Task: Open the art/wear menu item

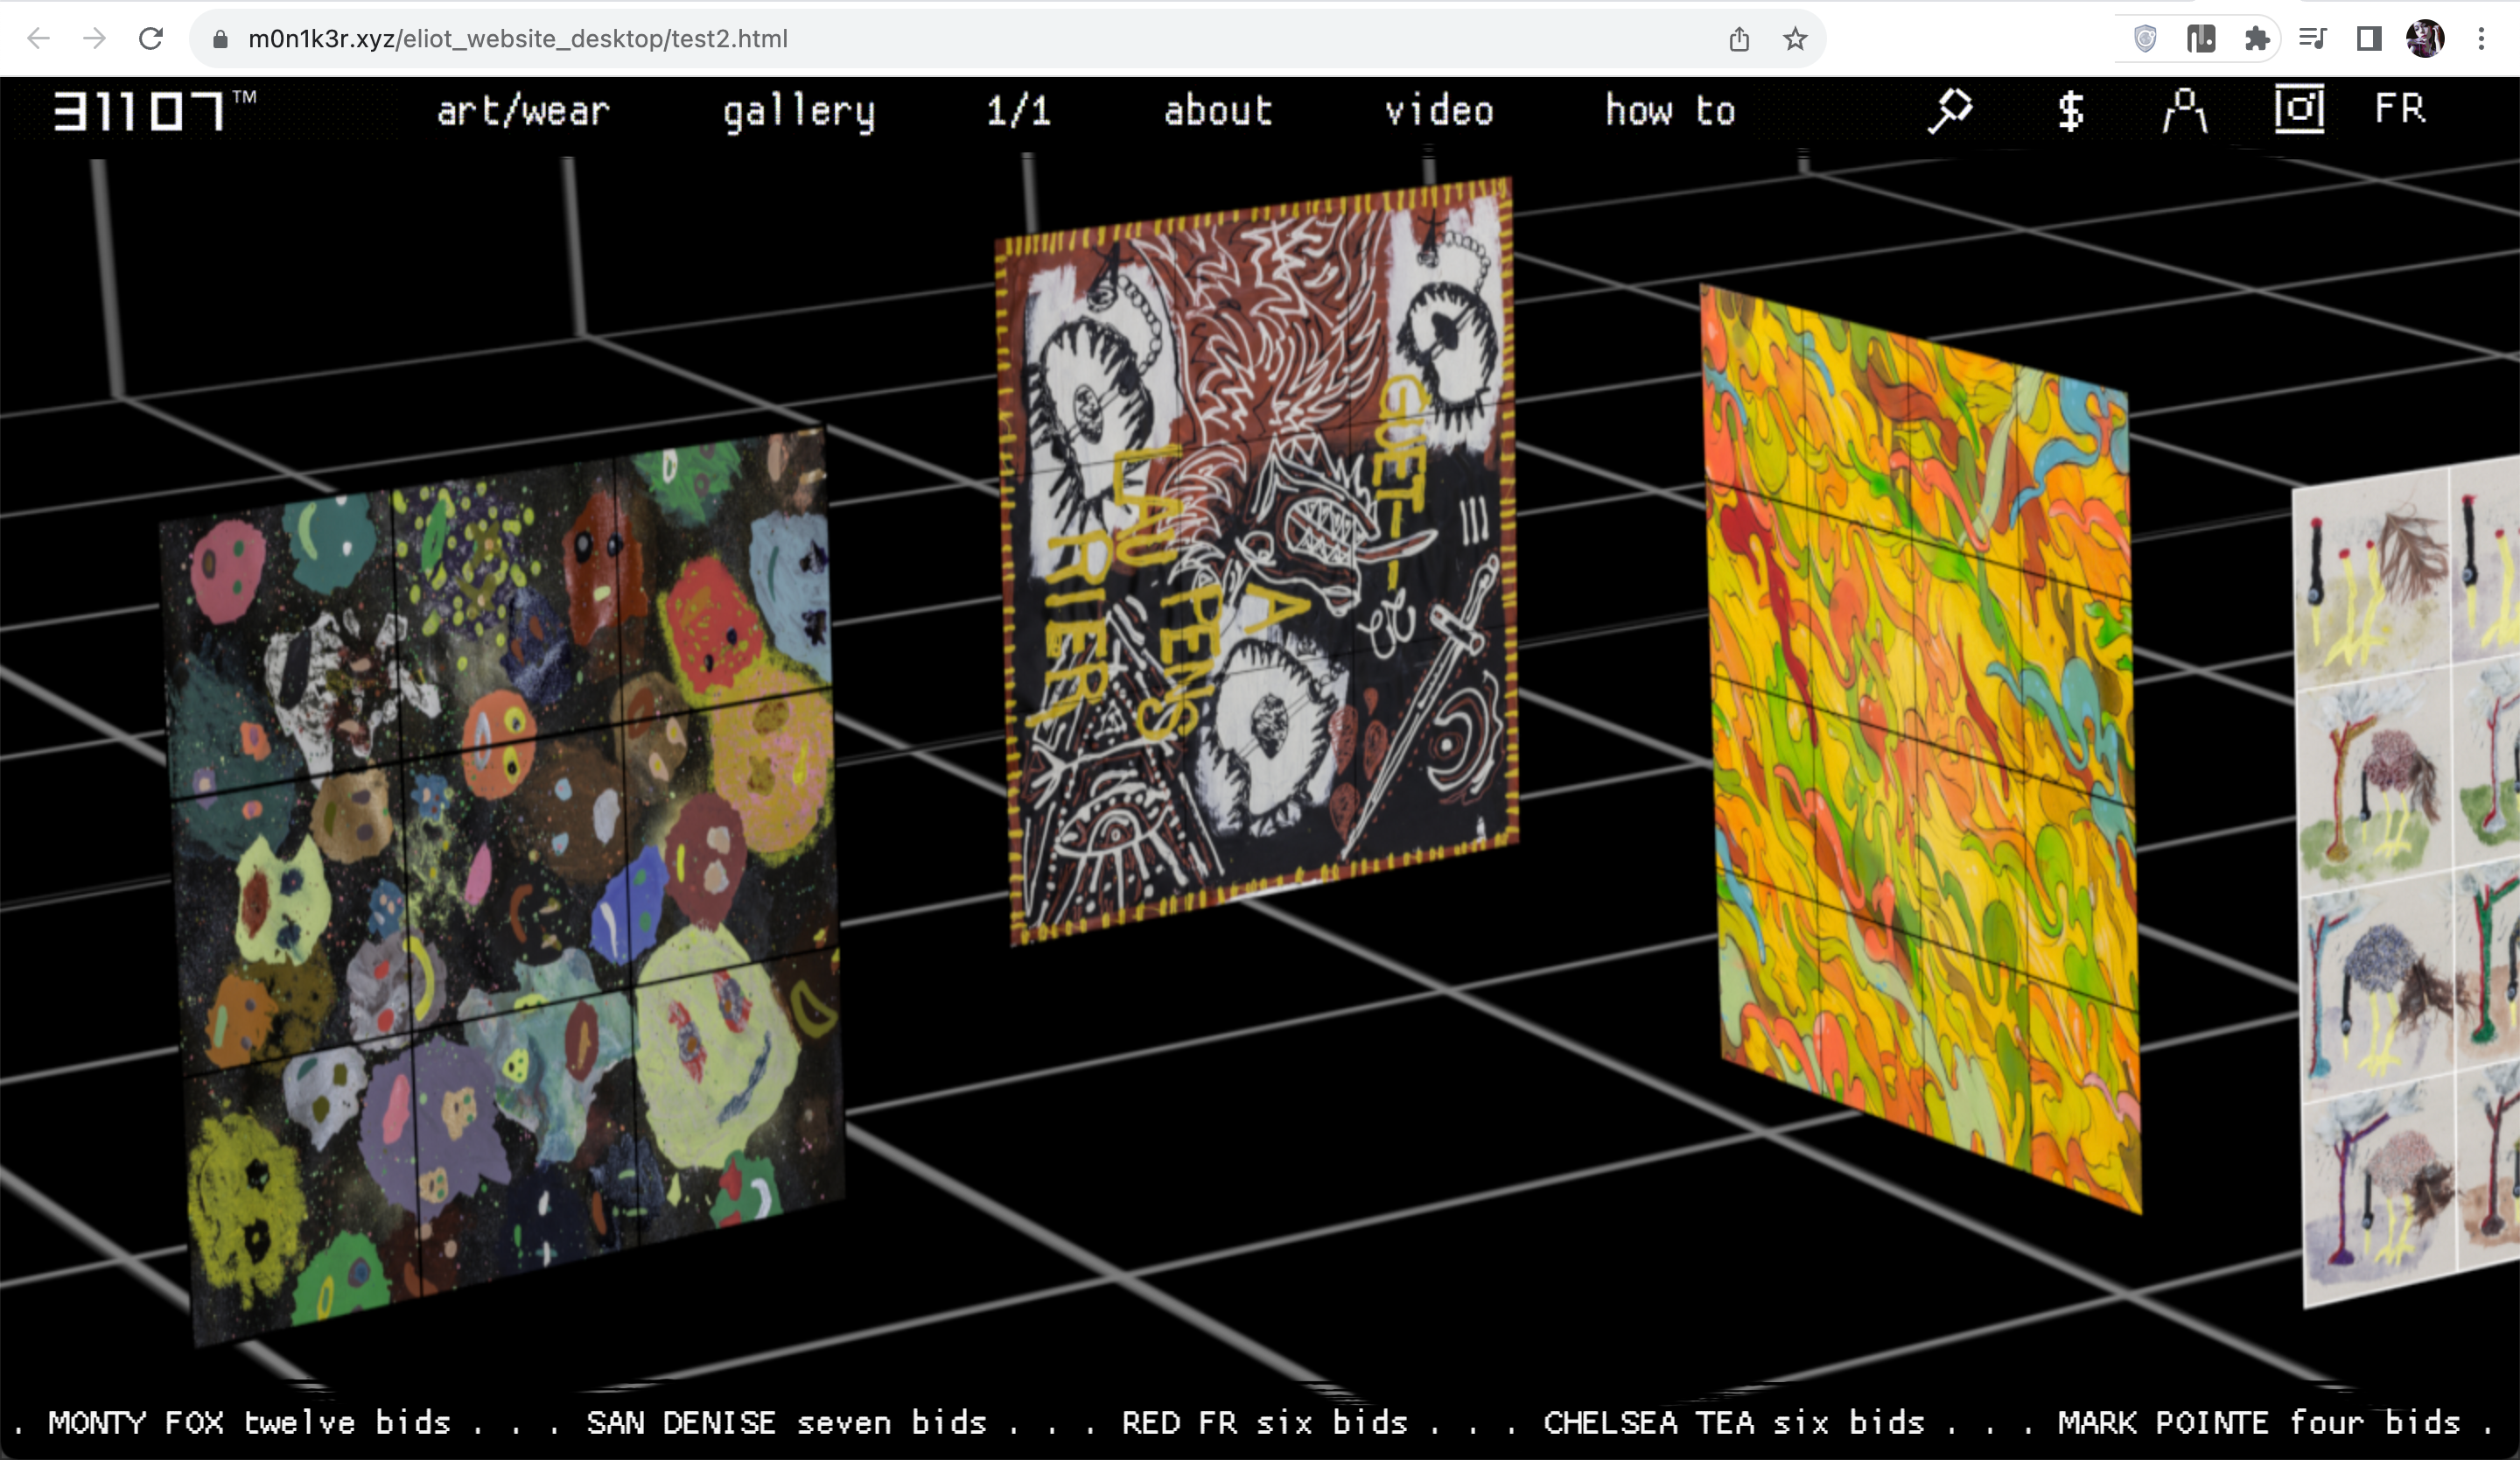Action: coord(523,110)
